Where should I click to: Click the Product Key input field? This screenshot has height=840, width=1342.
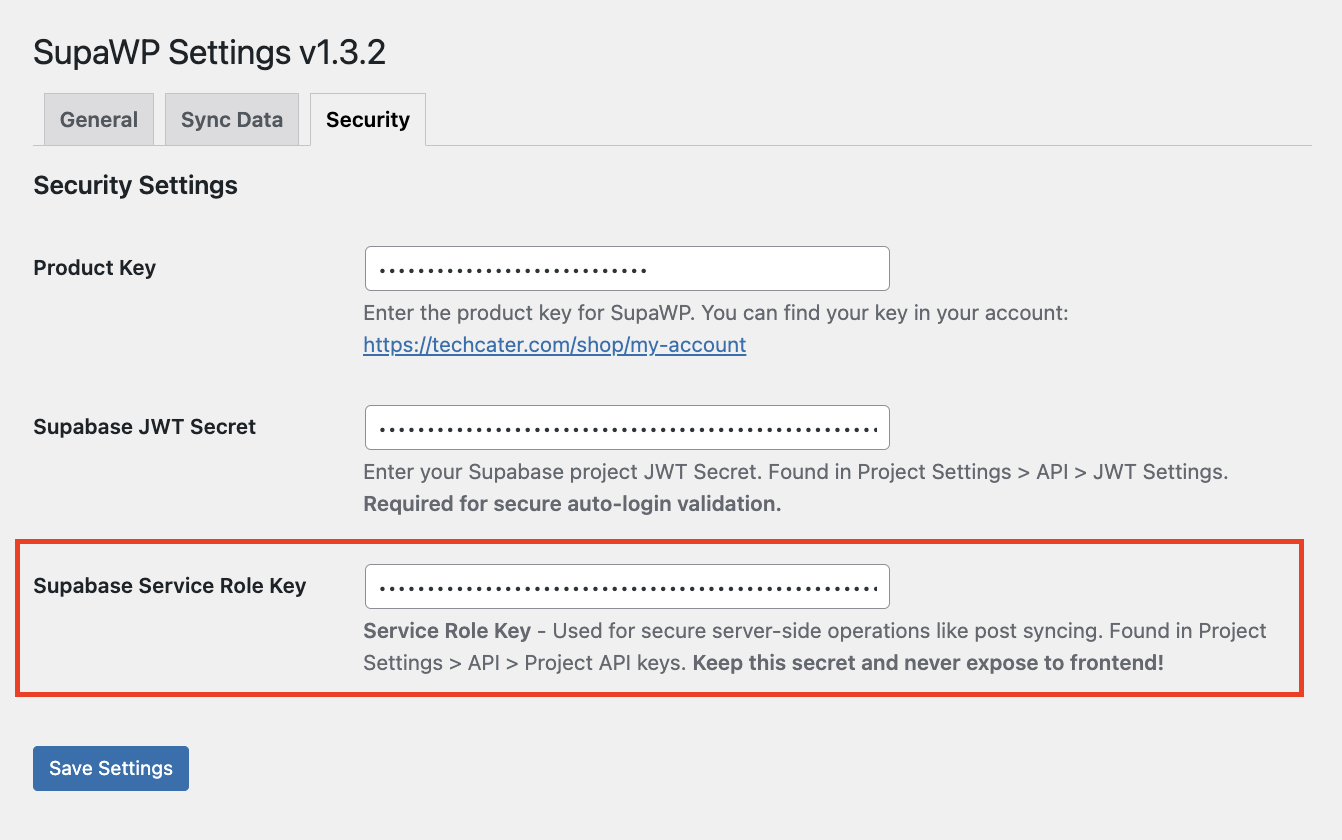(x=626, y=269)
